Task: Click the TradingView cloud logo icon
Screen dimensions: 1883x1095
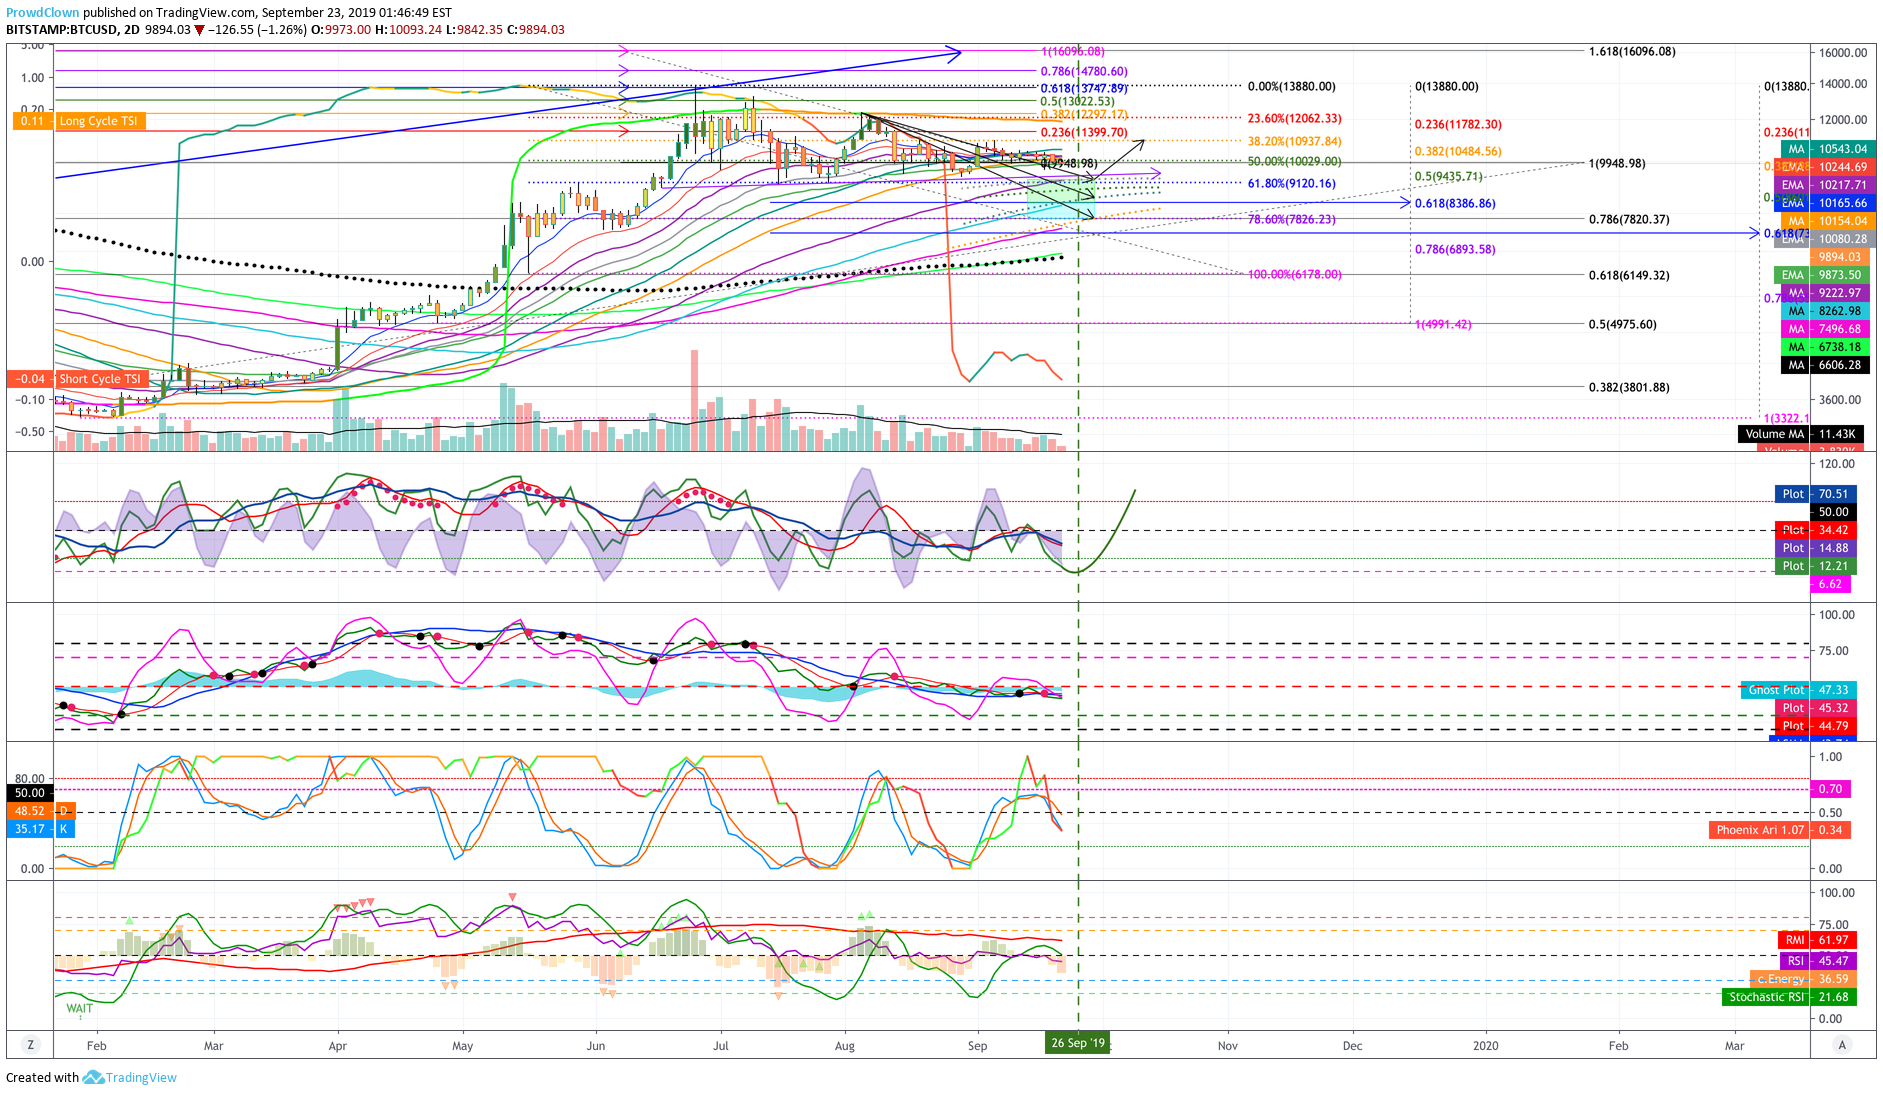Action: (x=93, y=1078)
